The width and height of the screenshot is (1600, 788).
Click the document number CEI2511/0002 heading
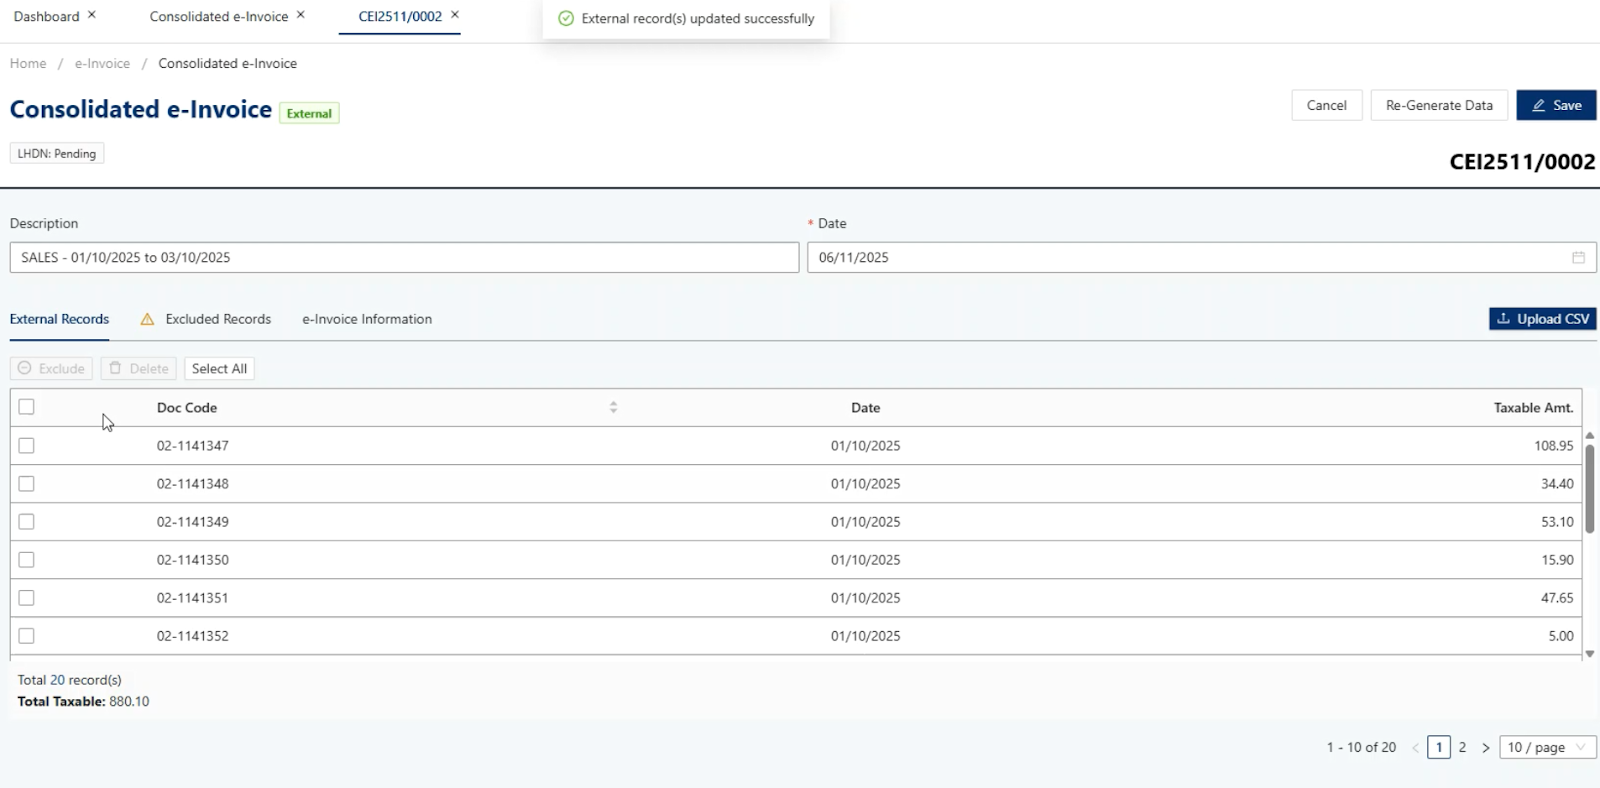[1522, 162]
